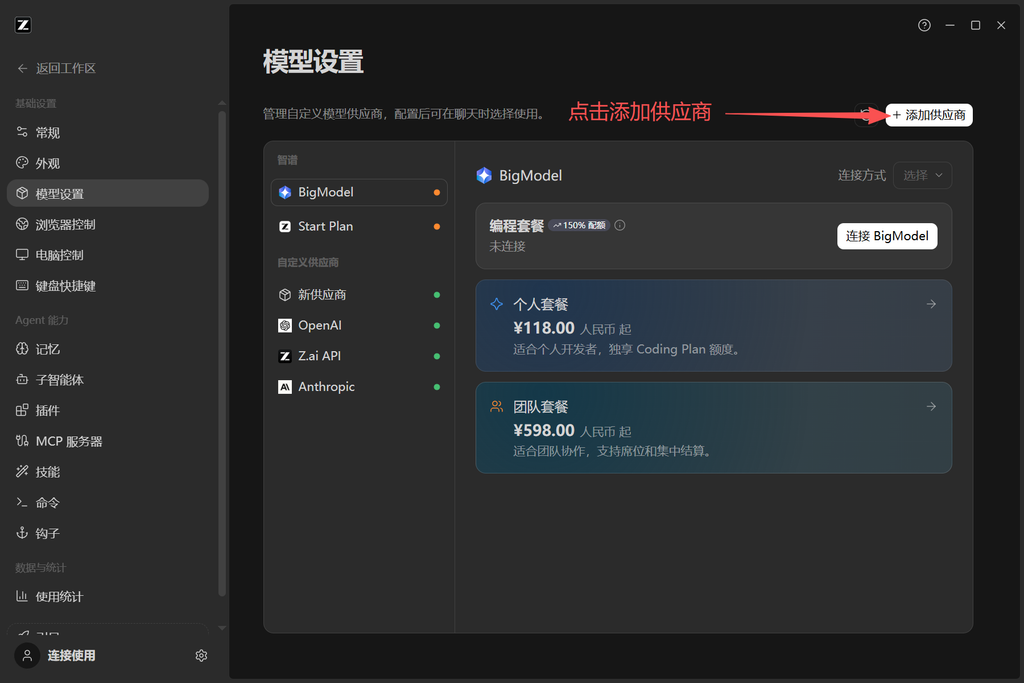This screenshot has height=683, width=1024.
Task: Click the back arrow beside 返回工作区
Action: tap(22, 68)
